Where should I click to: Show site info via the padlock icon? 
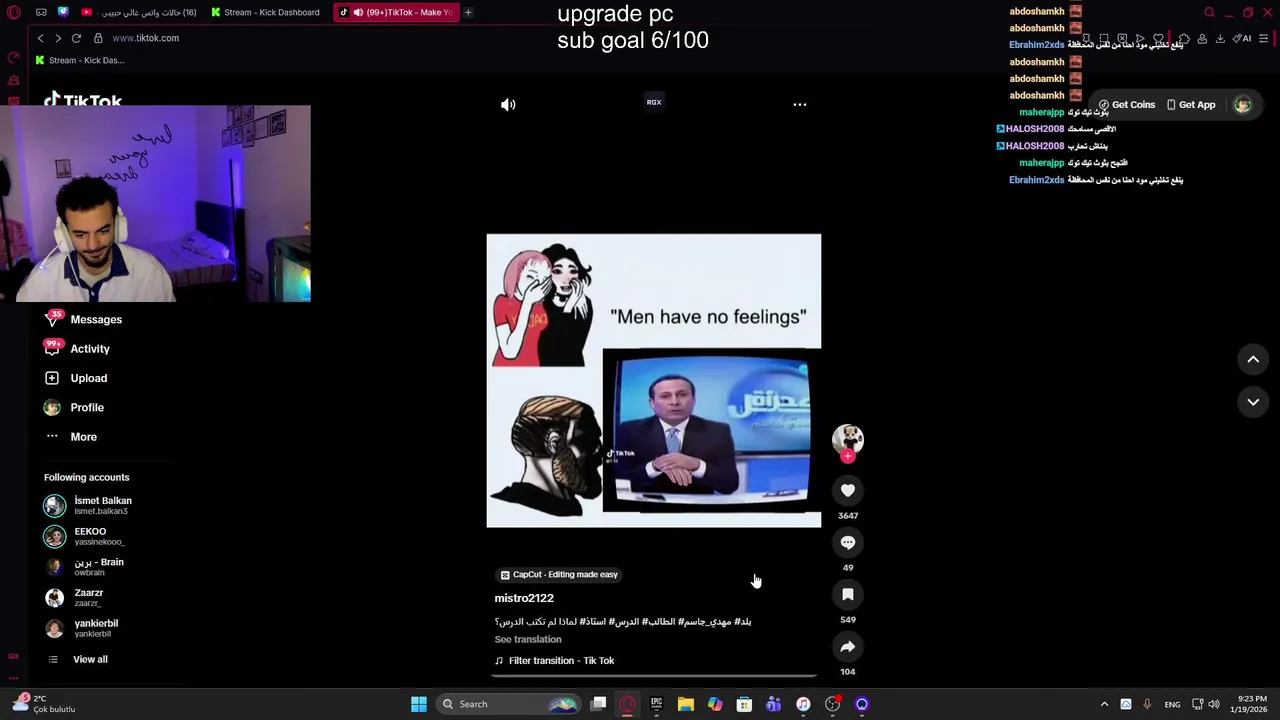click(98, 38)
